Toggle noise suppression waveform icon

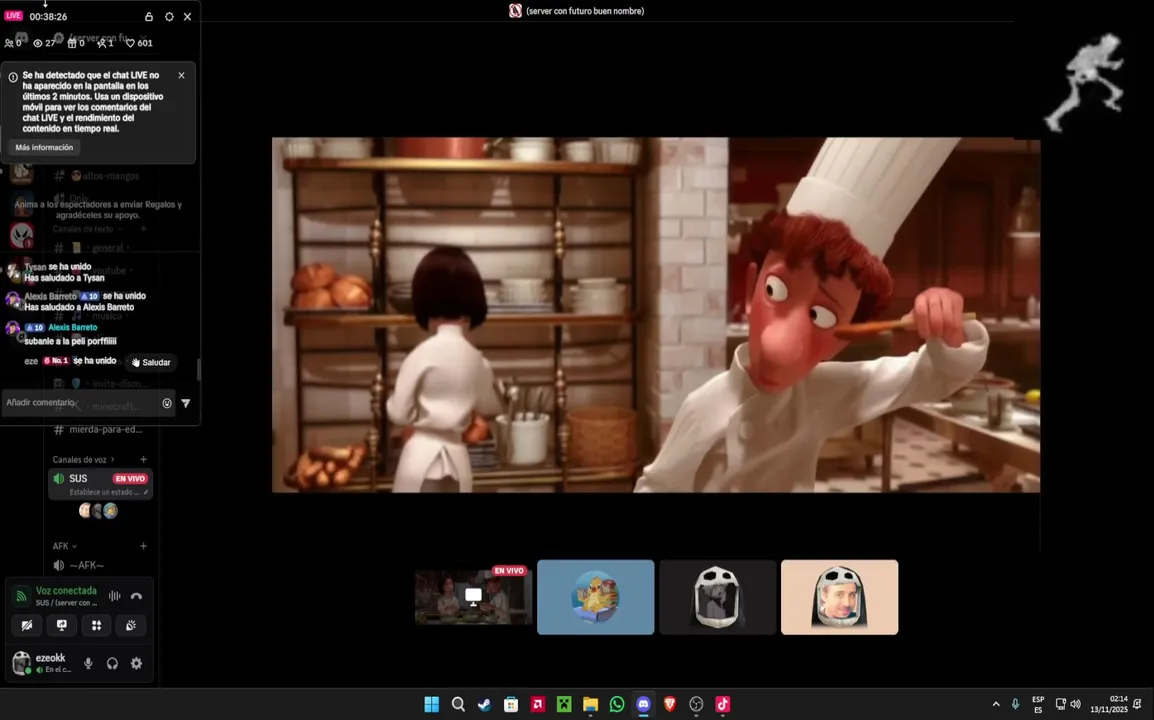tap(115, 596)
